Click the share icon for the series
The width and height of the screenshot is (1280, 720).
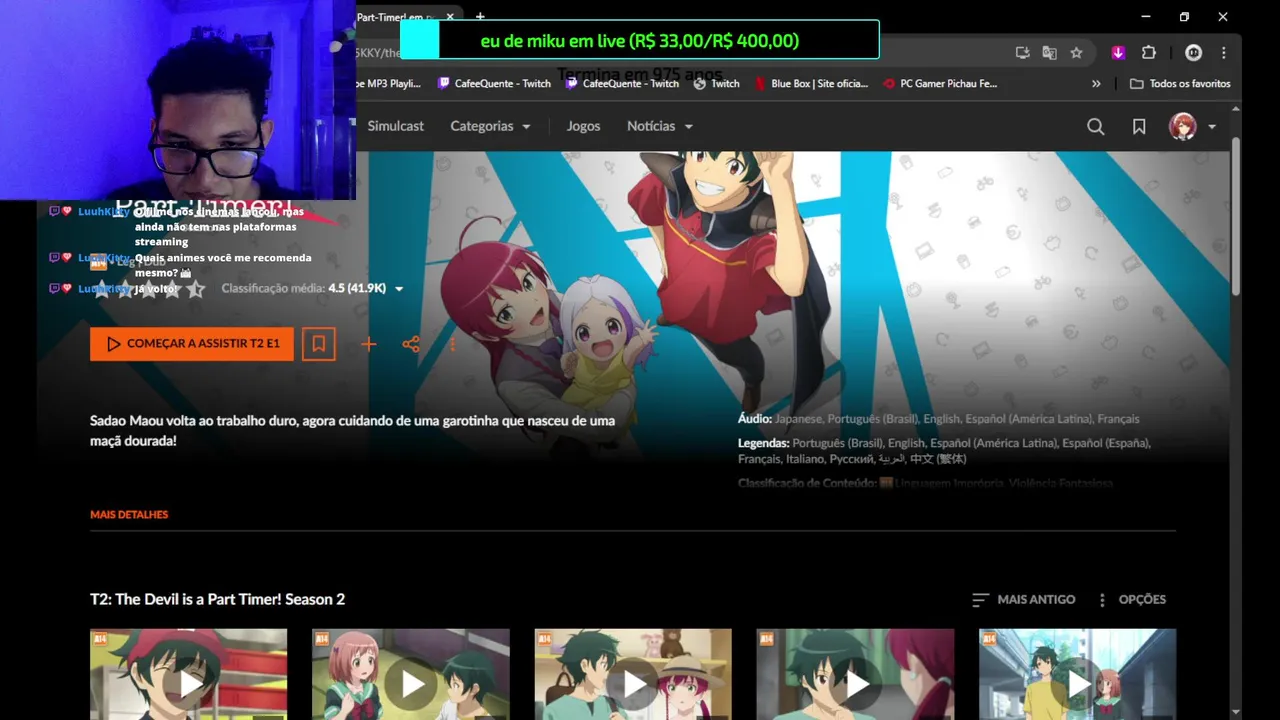[411, 344]
